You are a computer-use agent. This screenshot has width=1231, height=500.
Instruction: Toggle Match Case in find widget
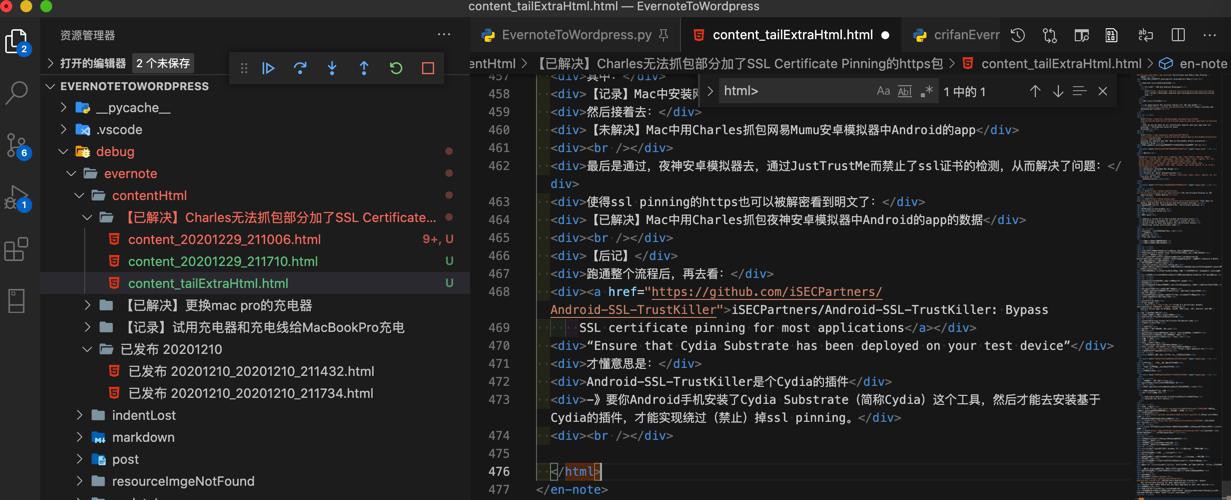(883, 91)
